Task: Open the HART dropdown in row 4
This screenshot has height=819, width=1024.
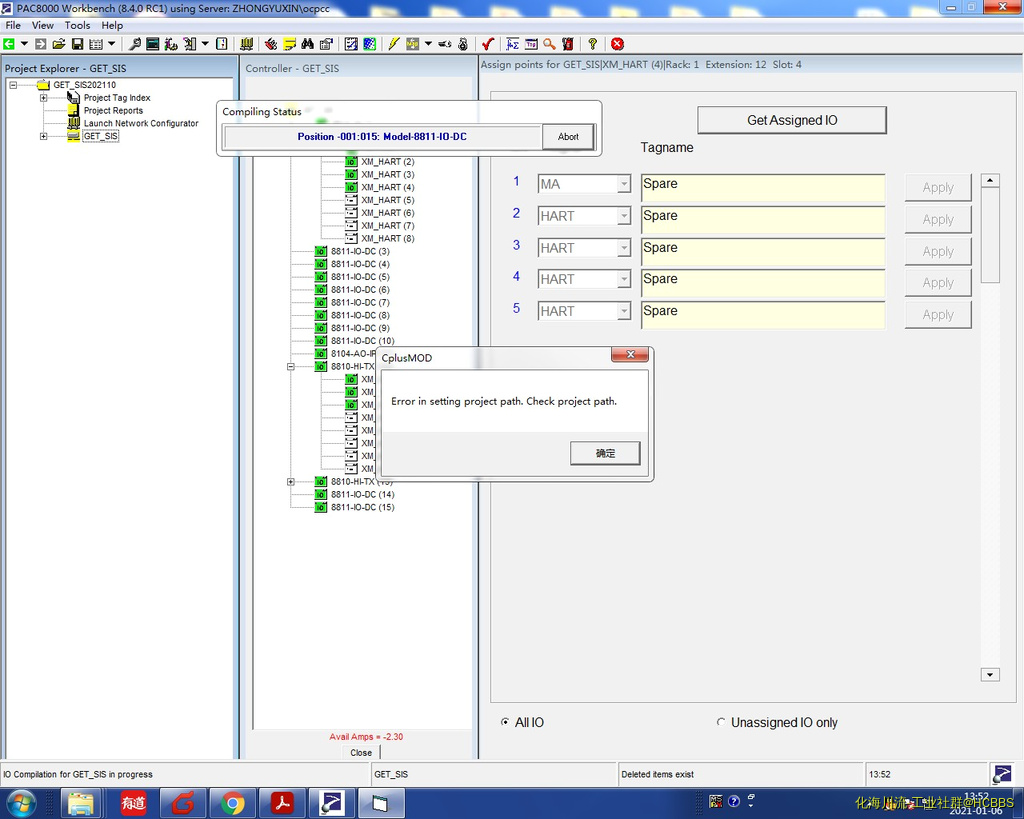Action: coord(624,280)
